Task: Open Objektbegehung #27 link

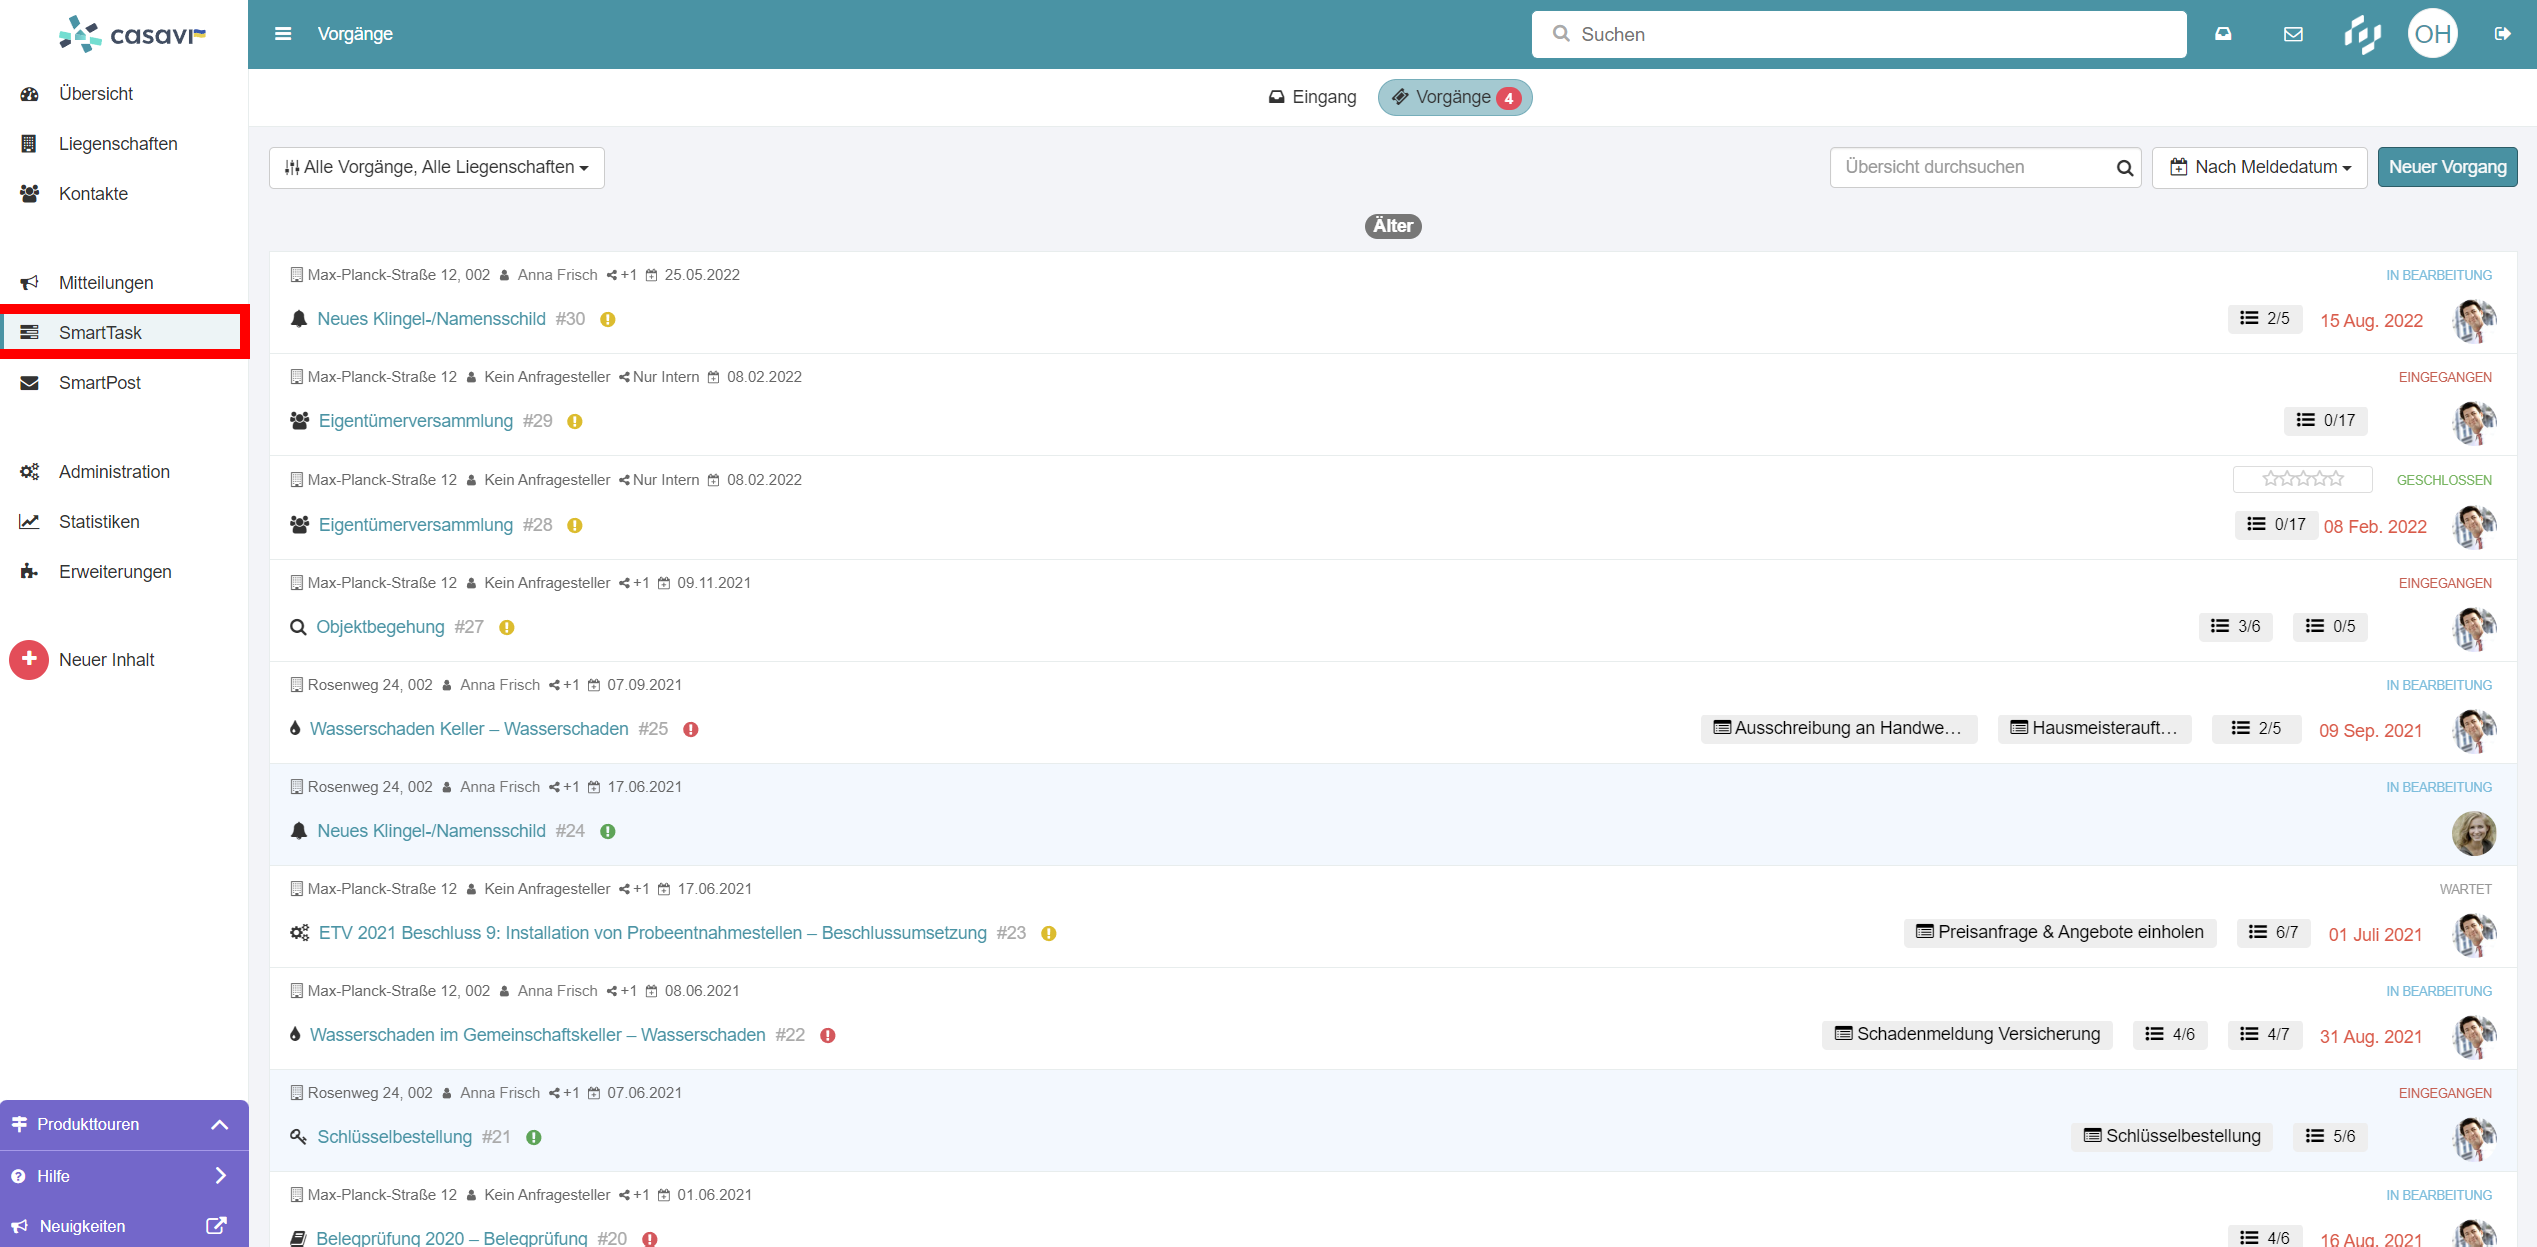Action: [380, 627]
